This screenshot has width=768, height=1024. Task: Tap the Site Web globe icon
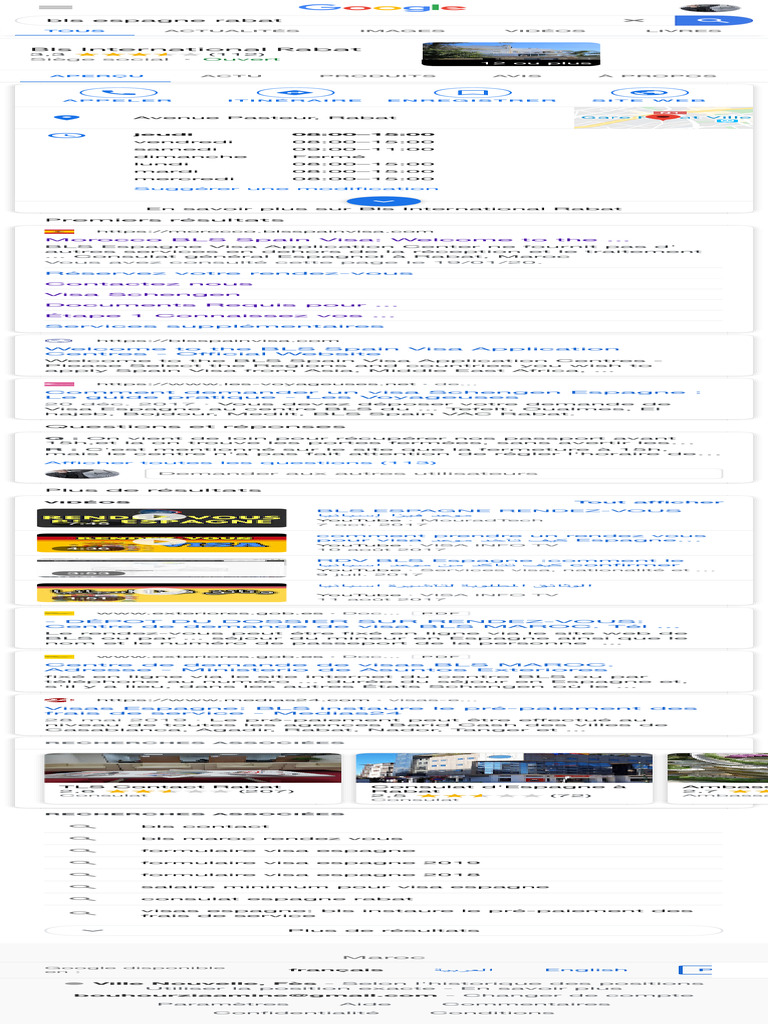click(649, 93)
